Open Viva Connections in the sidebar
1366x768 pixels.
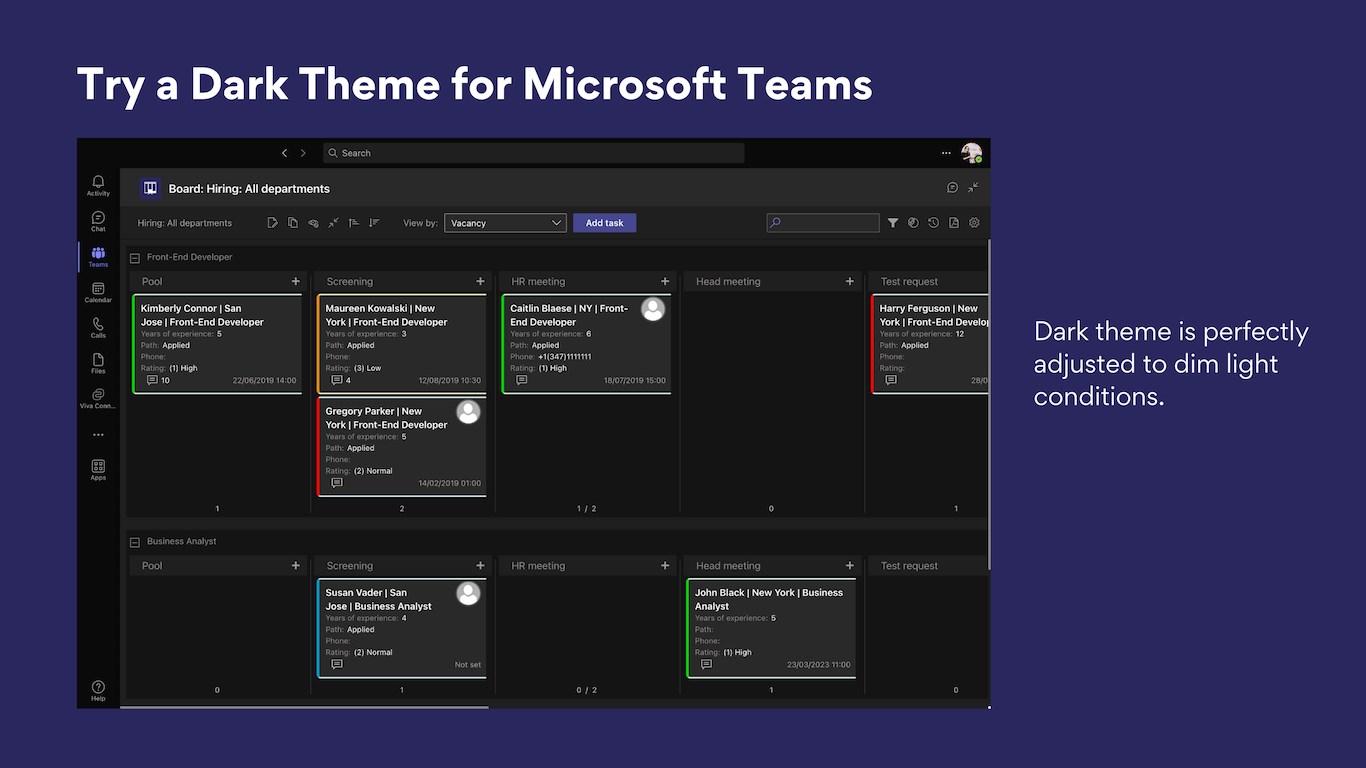click(98, 399)
